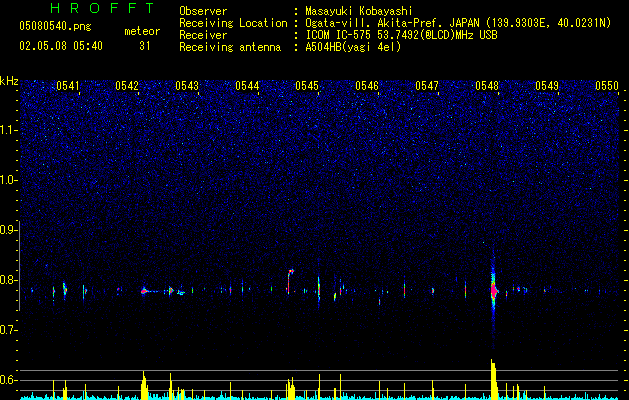Click the 0.7 frequency axis label
The height and width of the screenshot is (400, 629).
pyautogui.click(x=9, y=330)
